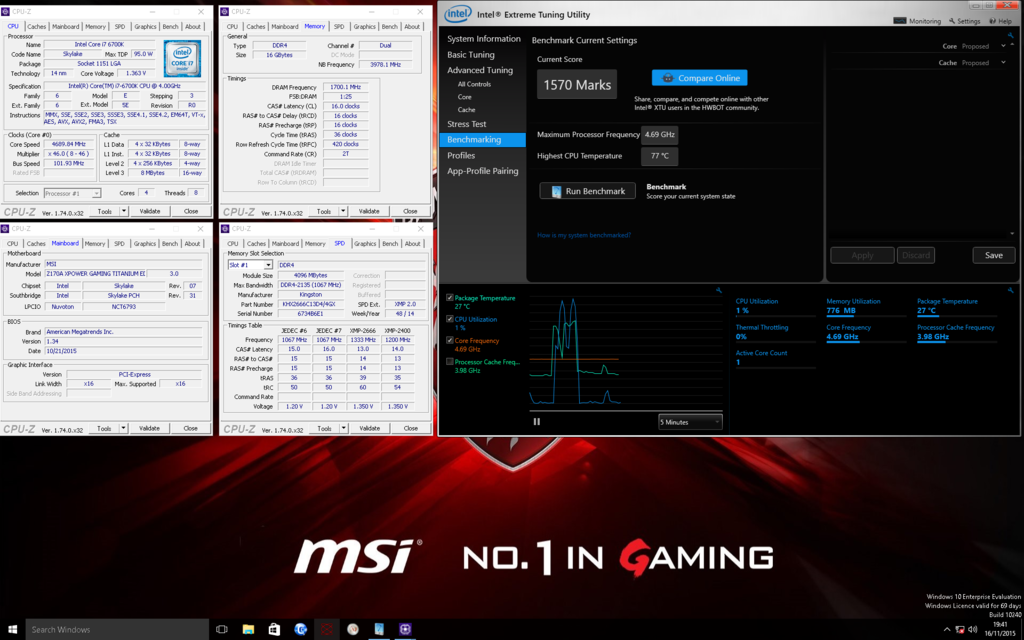Click the red icon on the taskbar
Image resolution: width=1024 pixels, height=640 pixels.
point(327,630)
